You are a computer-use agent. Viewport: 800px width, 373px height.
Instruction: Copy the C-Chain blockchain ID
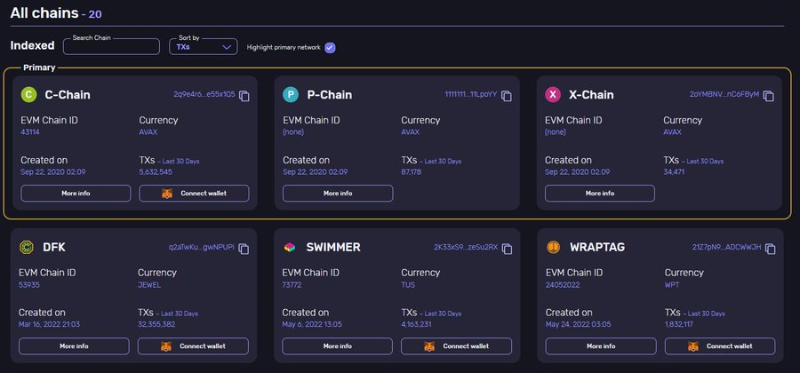(x=244, y=96)
